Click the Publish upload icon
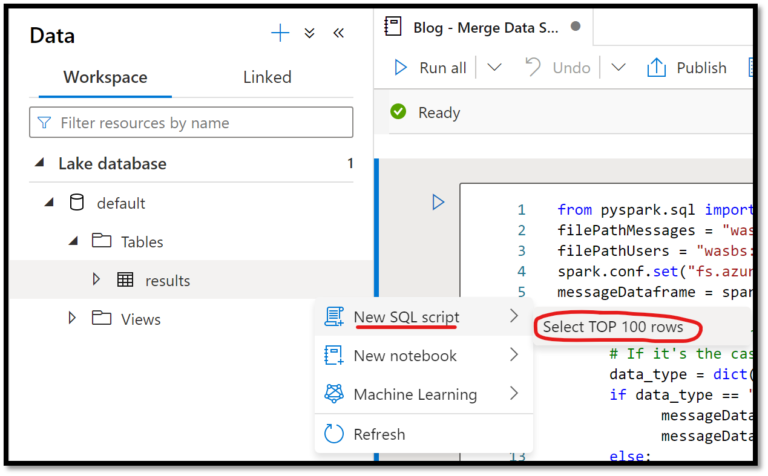Image resolution: width=768 pixels, height=476 pixels. tap(656, 68)
